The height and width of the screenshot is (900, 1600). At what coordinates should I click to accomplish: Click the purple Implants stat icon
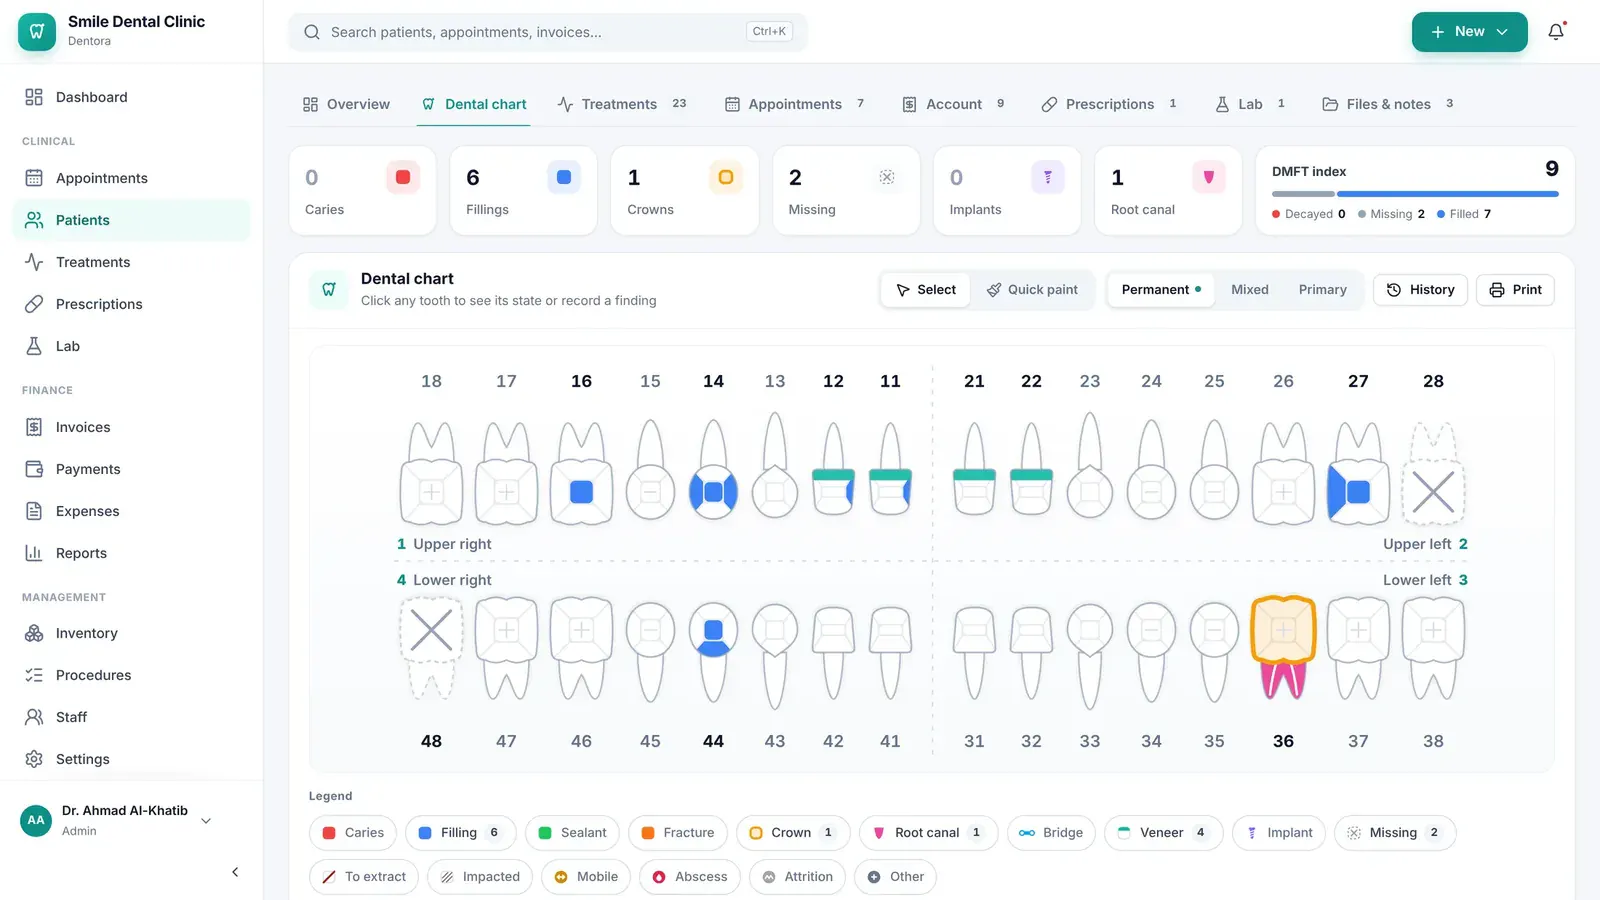coord(1048,177)
